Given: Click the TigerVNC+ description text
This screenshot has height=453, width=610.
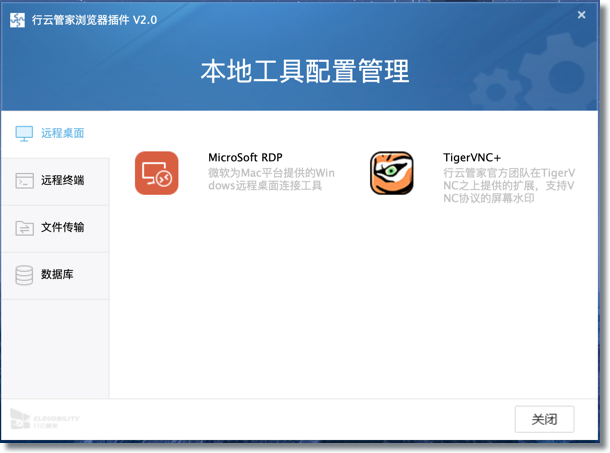Looking at the screenshot, I should [508, 187].
